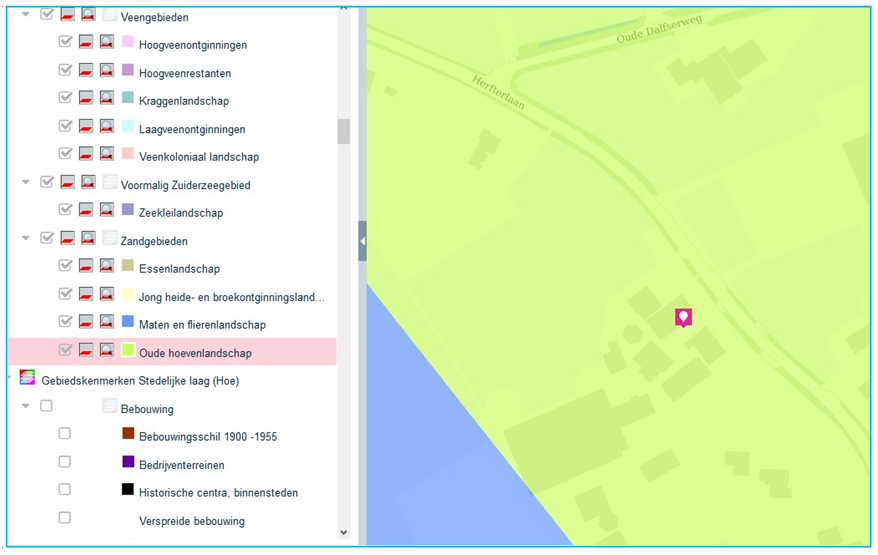The image size is (878, 555).
Task: Toggle the Zandgebieden group checkbox
Action: [46, 238]
